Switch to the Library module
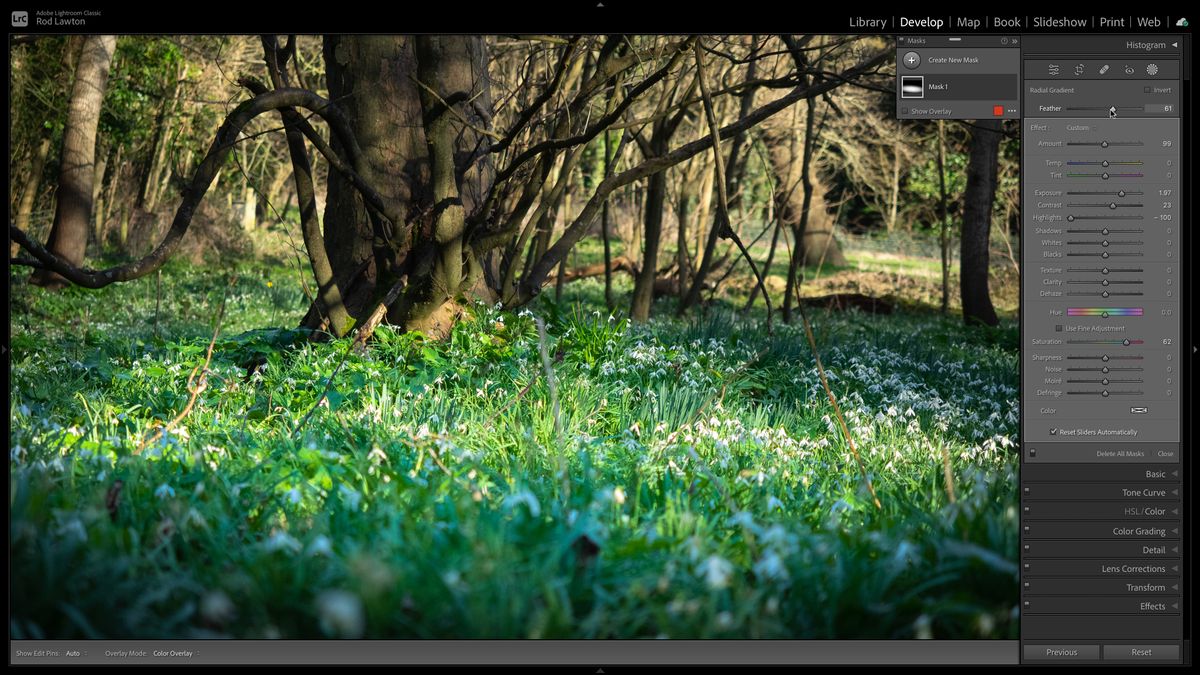This screenshot has height=675, width=1200. [x=866, y=21]
